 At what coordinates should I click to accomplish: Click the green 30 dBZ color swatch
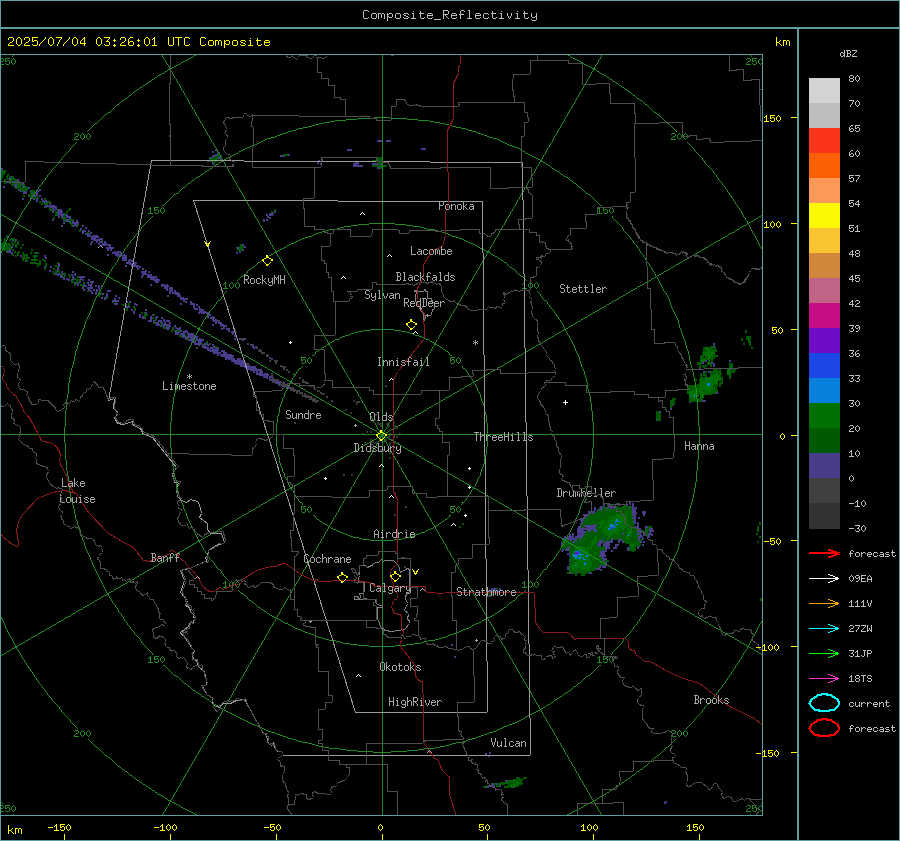(x=824, y=415)
